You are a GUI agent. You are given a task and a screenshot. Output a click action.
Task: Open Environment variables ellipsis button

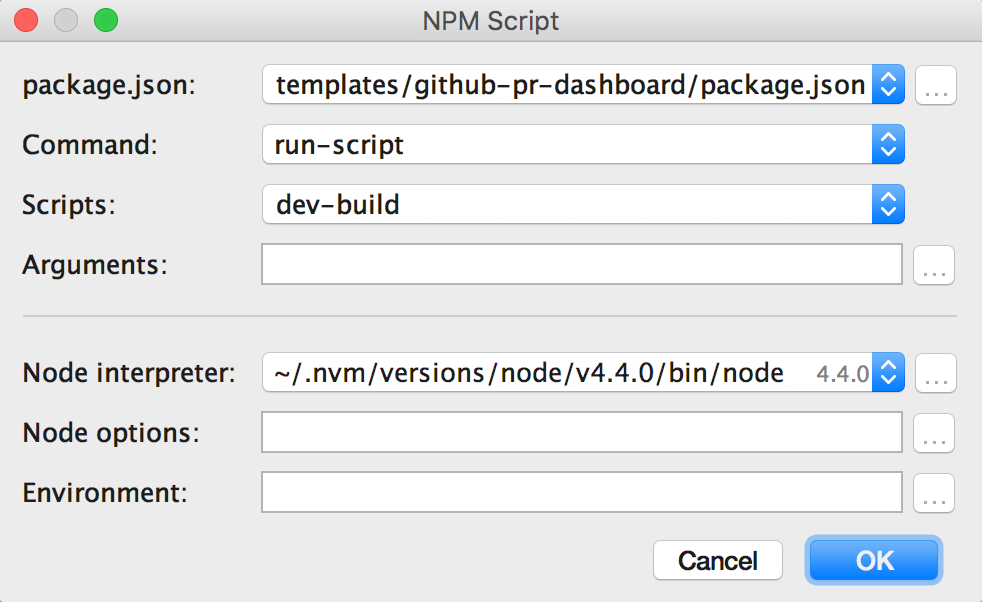pyautogui.click(x=934, y=493)
